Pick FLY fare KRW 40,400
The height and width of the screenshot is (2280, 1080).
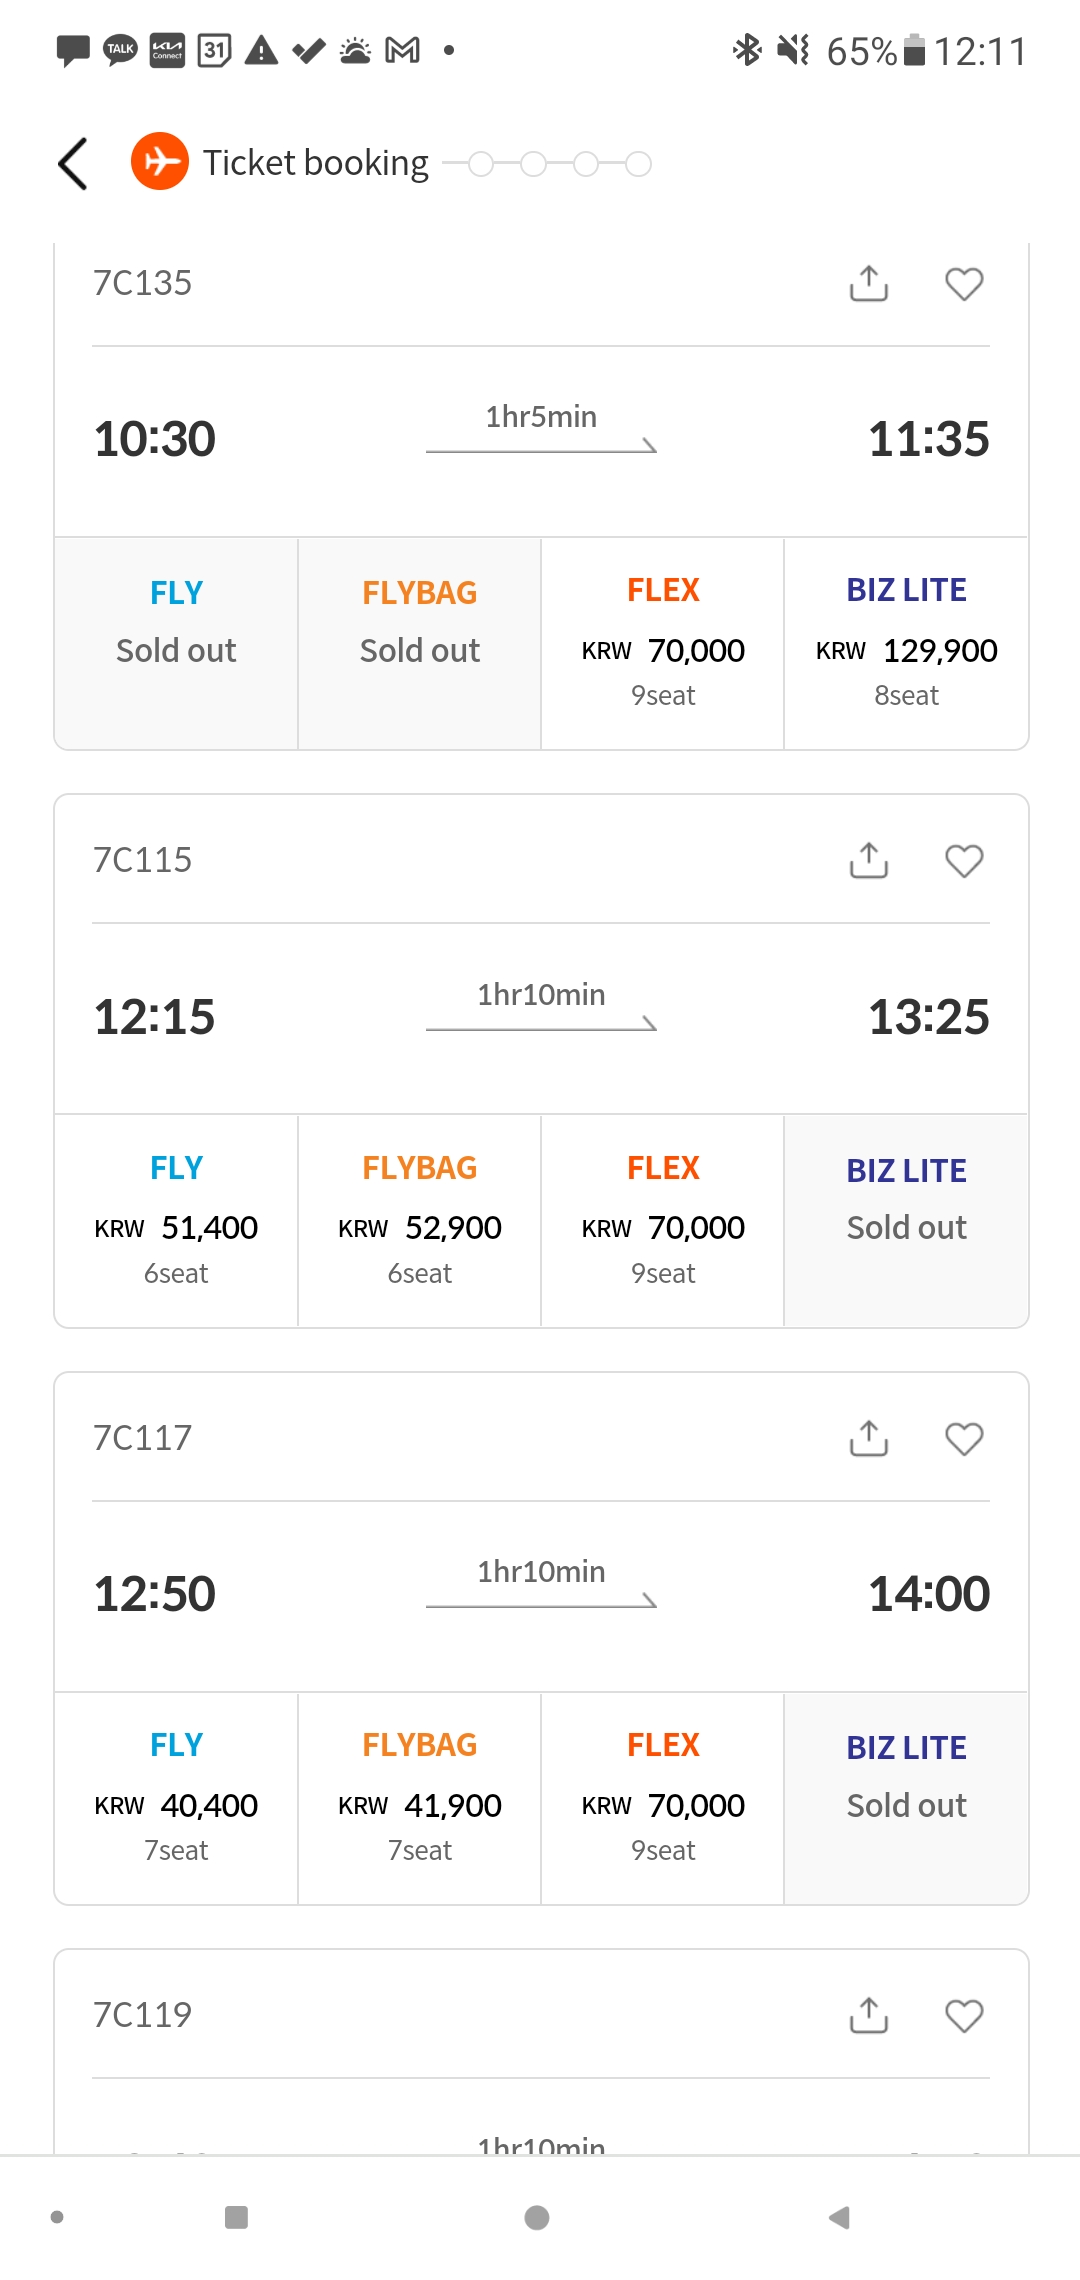coord(176,1798)
